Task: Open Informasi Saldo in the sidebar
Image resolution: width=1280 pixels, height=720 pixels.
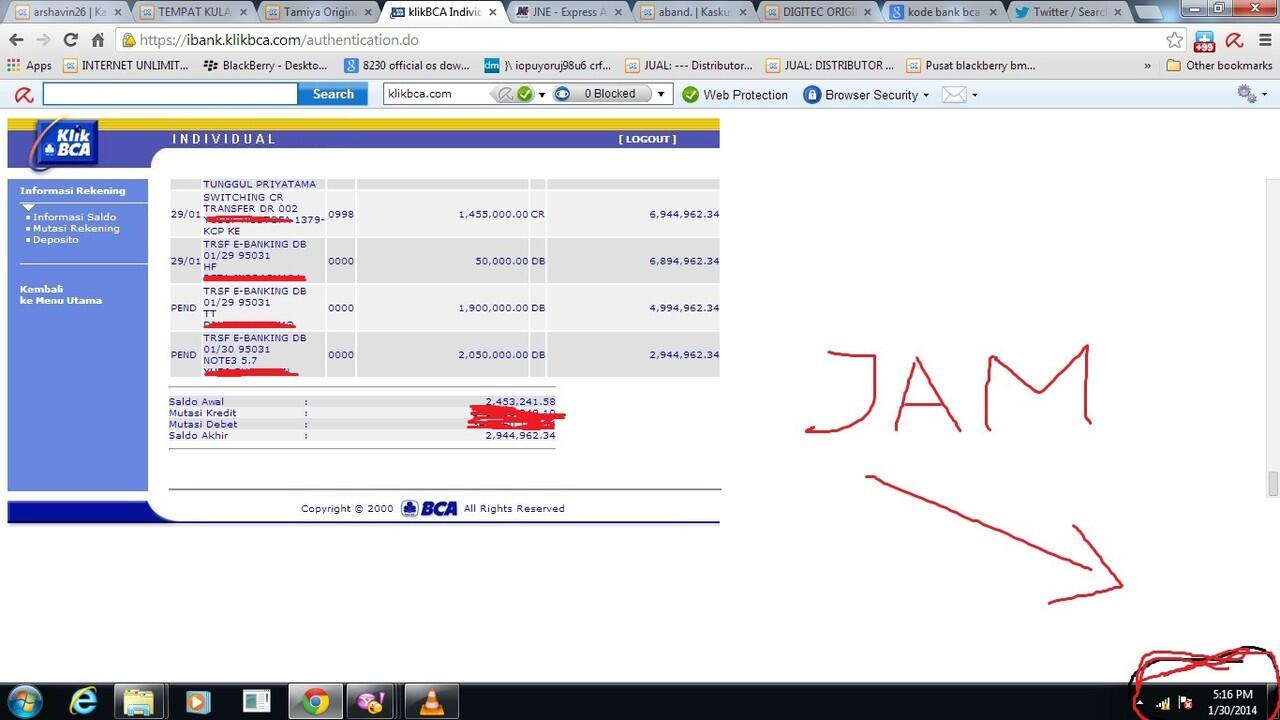Action: click(x=74, y=217)
